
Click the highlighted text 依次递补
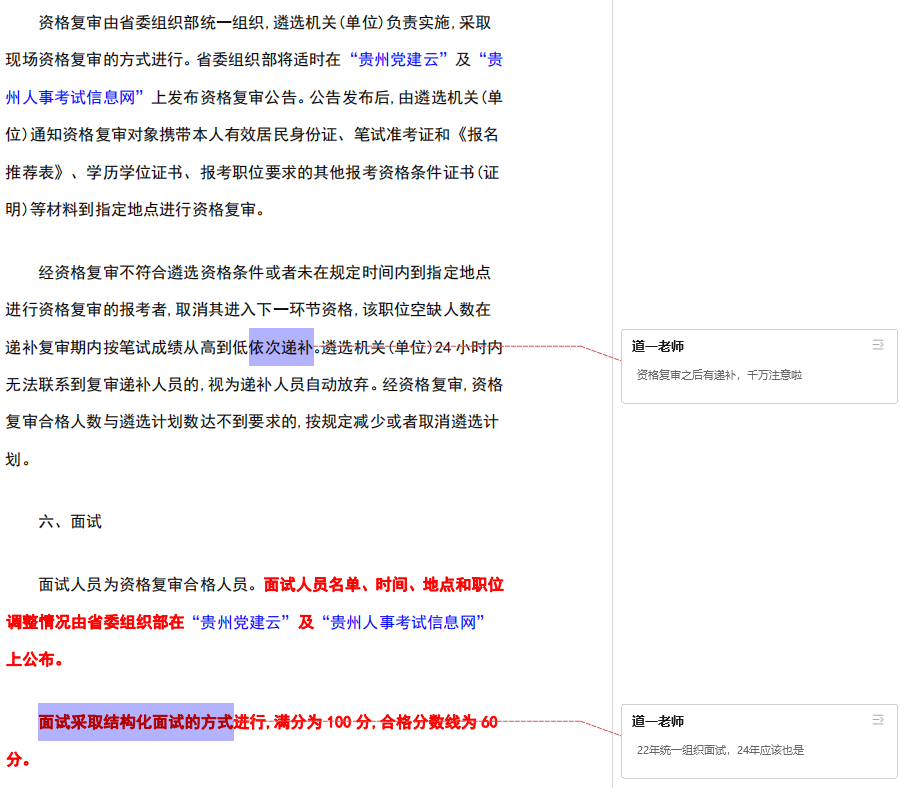pos(281,347)
